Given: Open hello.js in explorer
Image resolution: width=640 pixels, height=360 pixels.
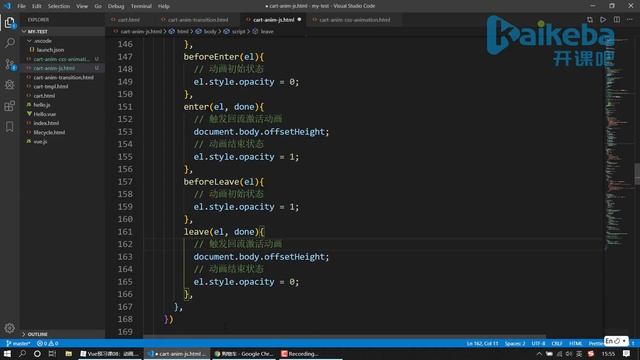Looking at the screenshot, I should click(42, 105).
